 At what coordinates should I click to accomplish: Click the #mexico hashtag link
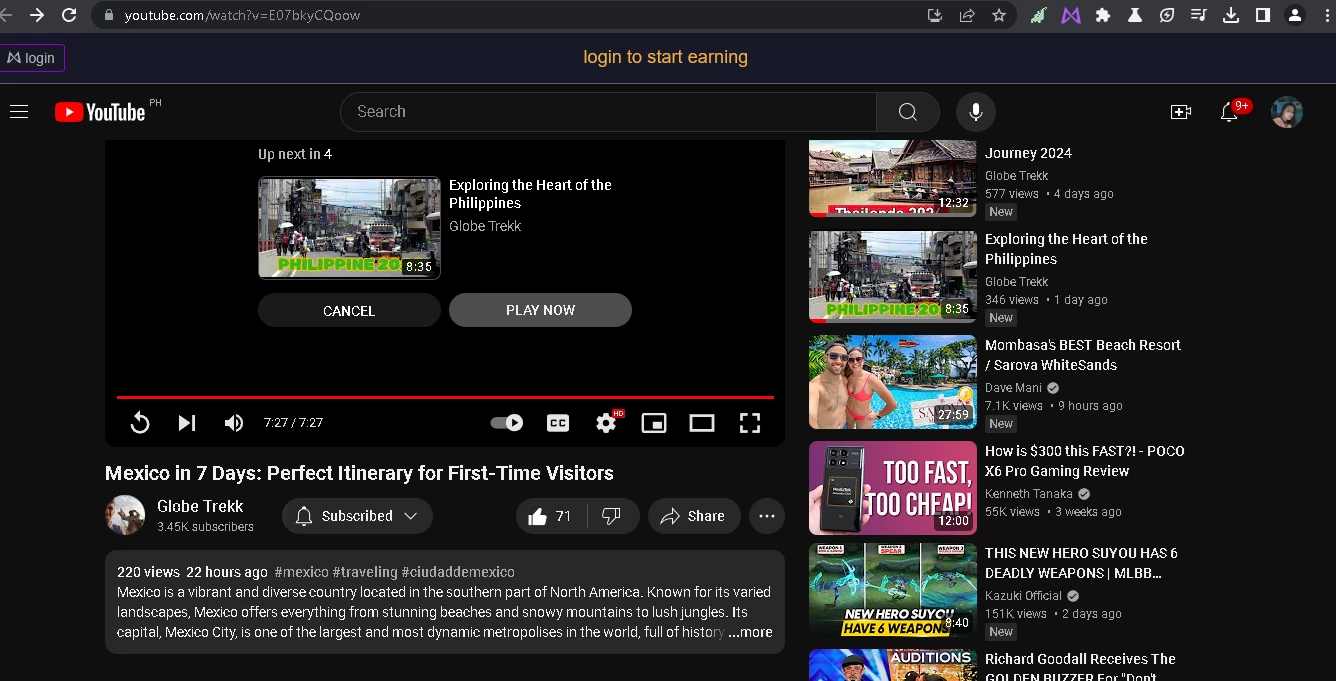(301, 572)
